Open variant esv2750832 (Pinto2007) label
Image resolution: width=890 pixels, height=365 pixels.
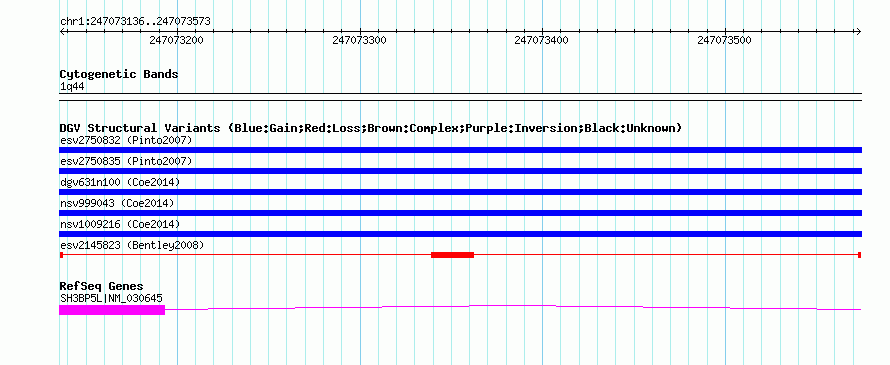click(x=126, y=140)
